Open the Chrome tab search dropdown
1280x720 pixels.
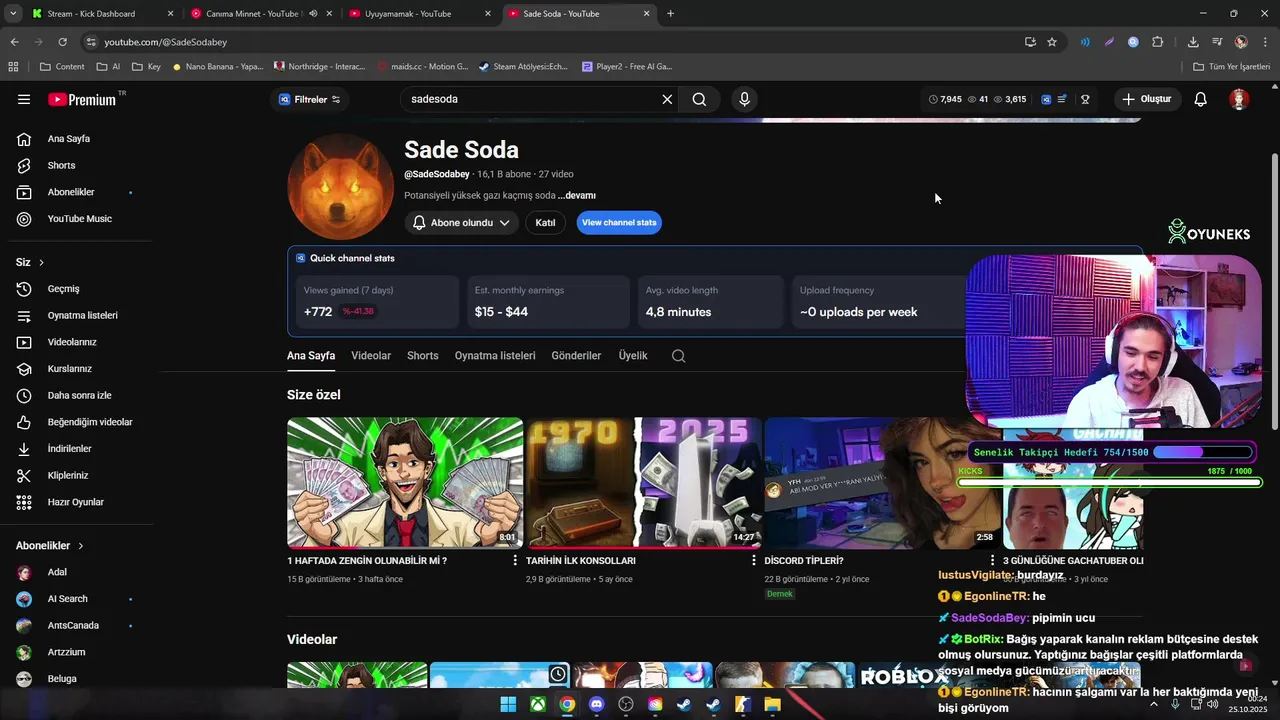[x=13, y=14]
